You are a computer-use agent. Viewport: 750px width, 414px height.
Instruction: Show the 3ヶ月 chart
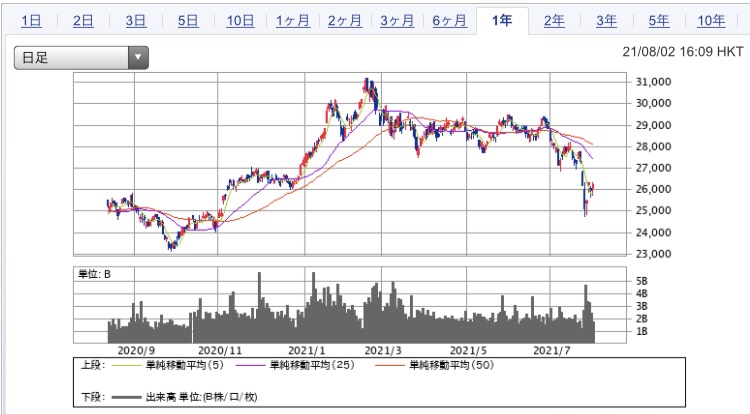pos(397,21)
